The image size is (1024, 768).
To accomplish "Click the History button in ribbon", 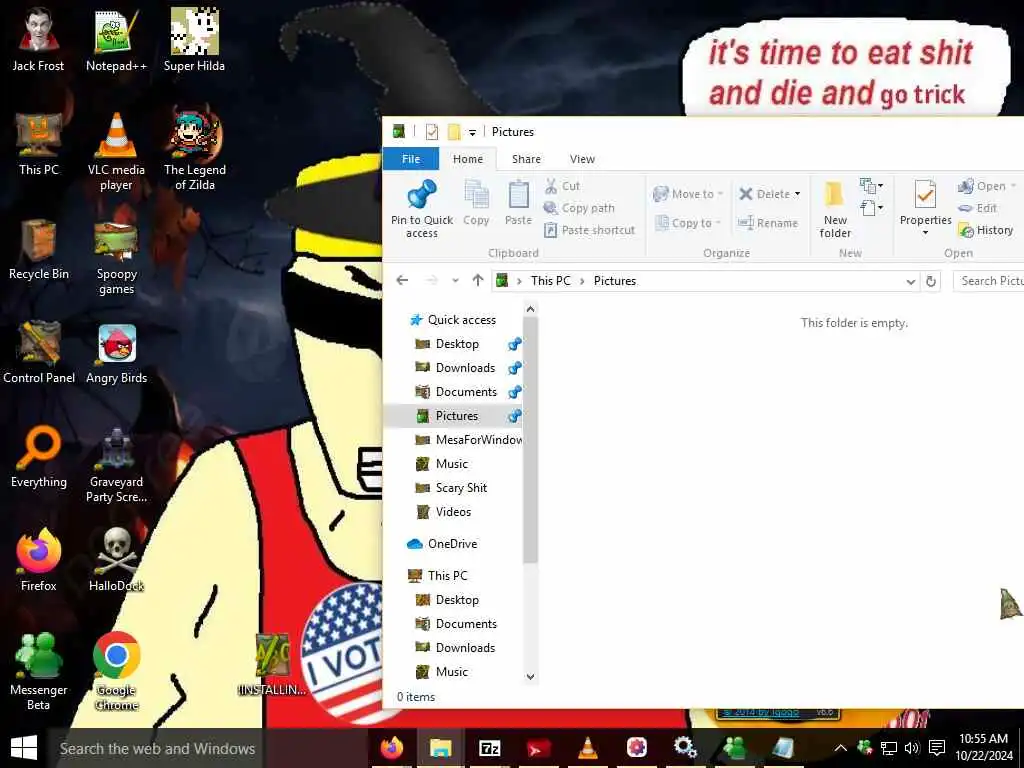I will 985,230.
